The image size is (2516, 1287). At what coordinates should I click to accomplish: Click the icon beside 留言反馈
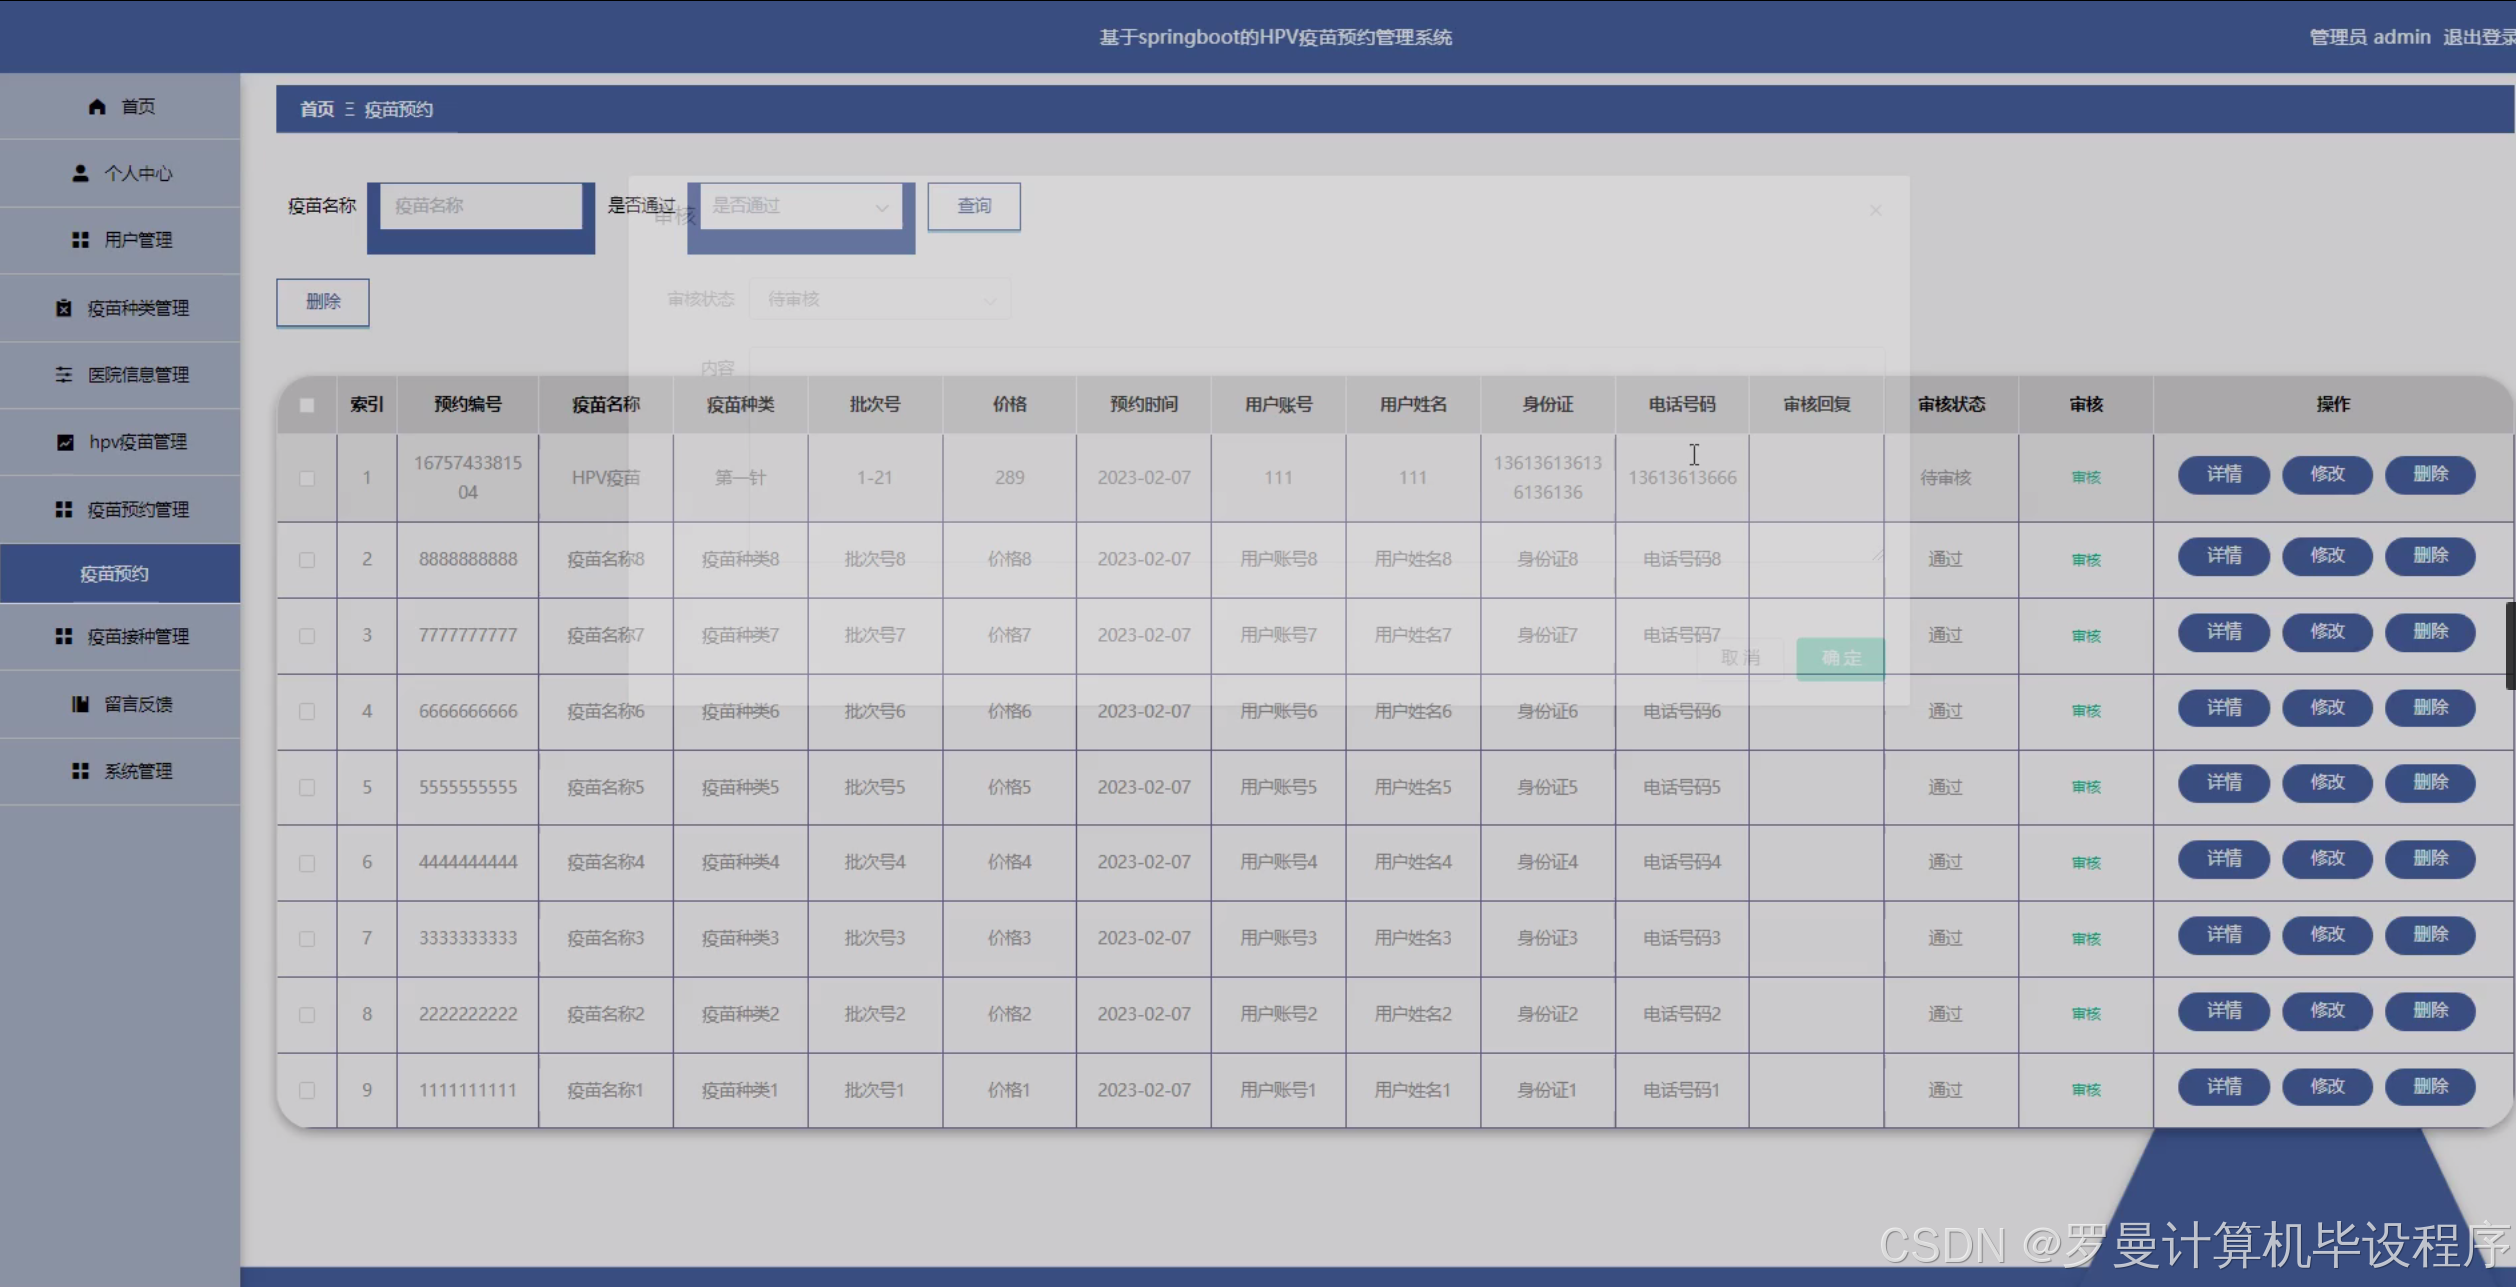coord(81,704)
